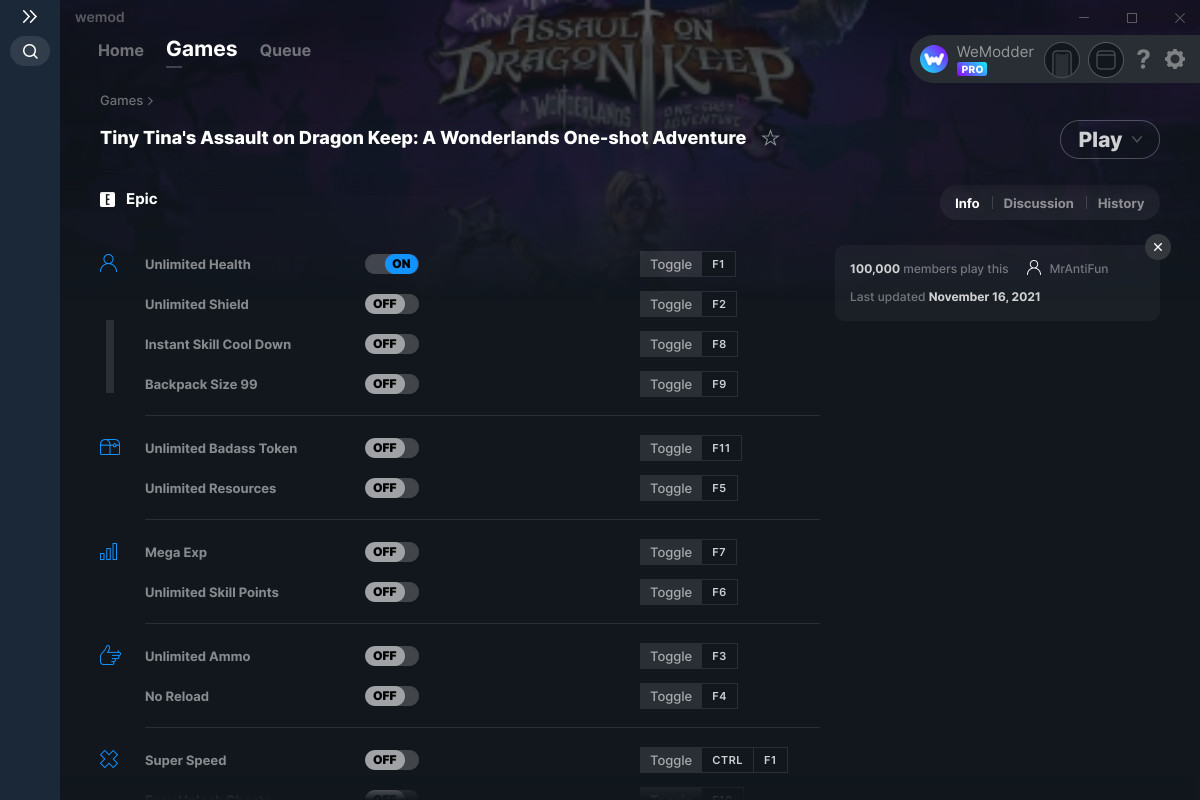The width and height of the screenshot is (1200, 800).
Task: Click the WeModder avatar logo
Action: click(934, 60)
